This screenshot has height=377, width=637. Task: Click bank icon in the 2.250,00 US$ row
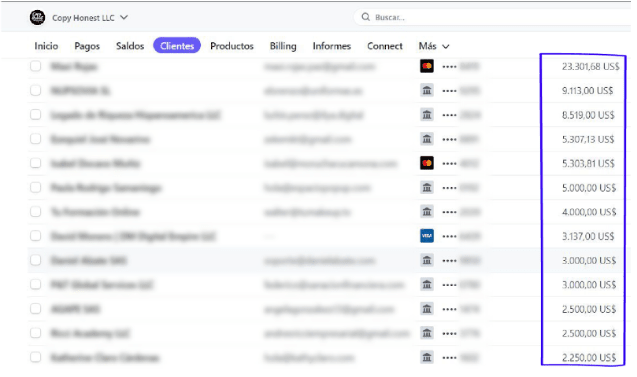tap(427, 357)
